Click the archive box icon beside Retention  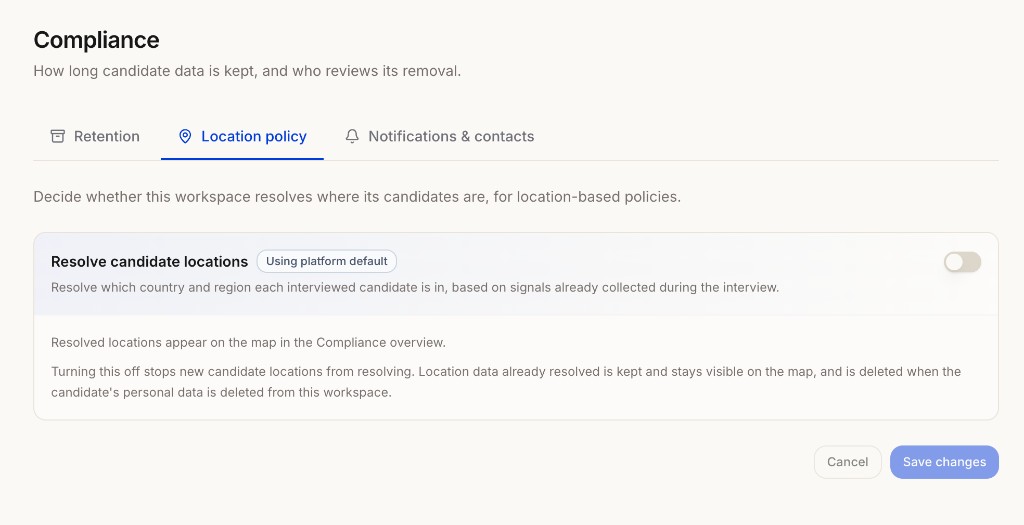pyautogui.click(x=57, y=136)
